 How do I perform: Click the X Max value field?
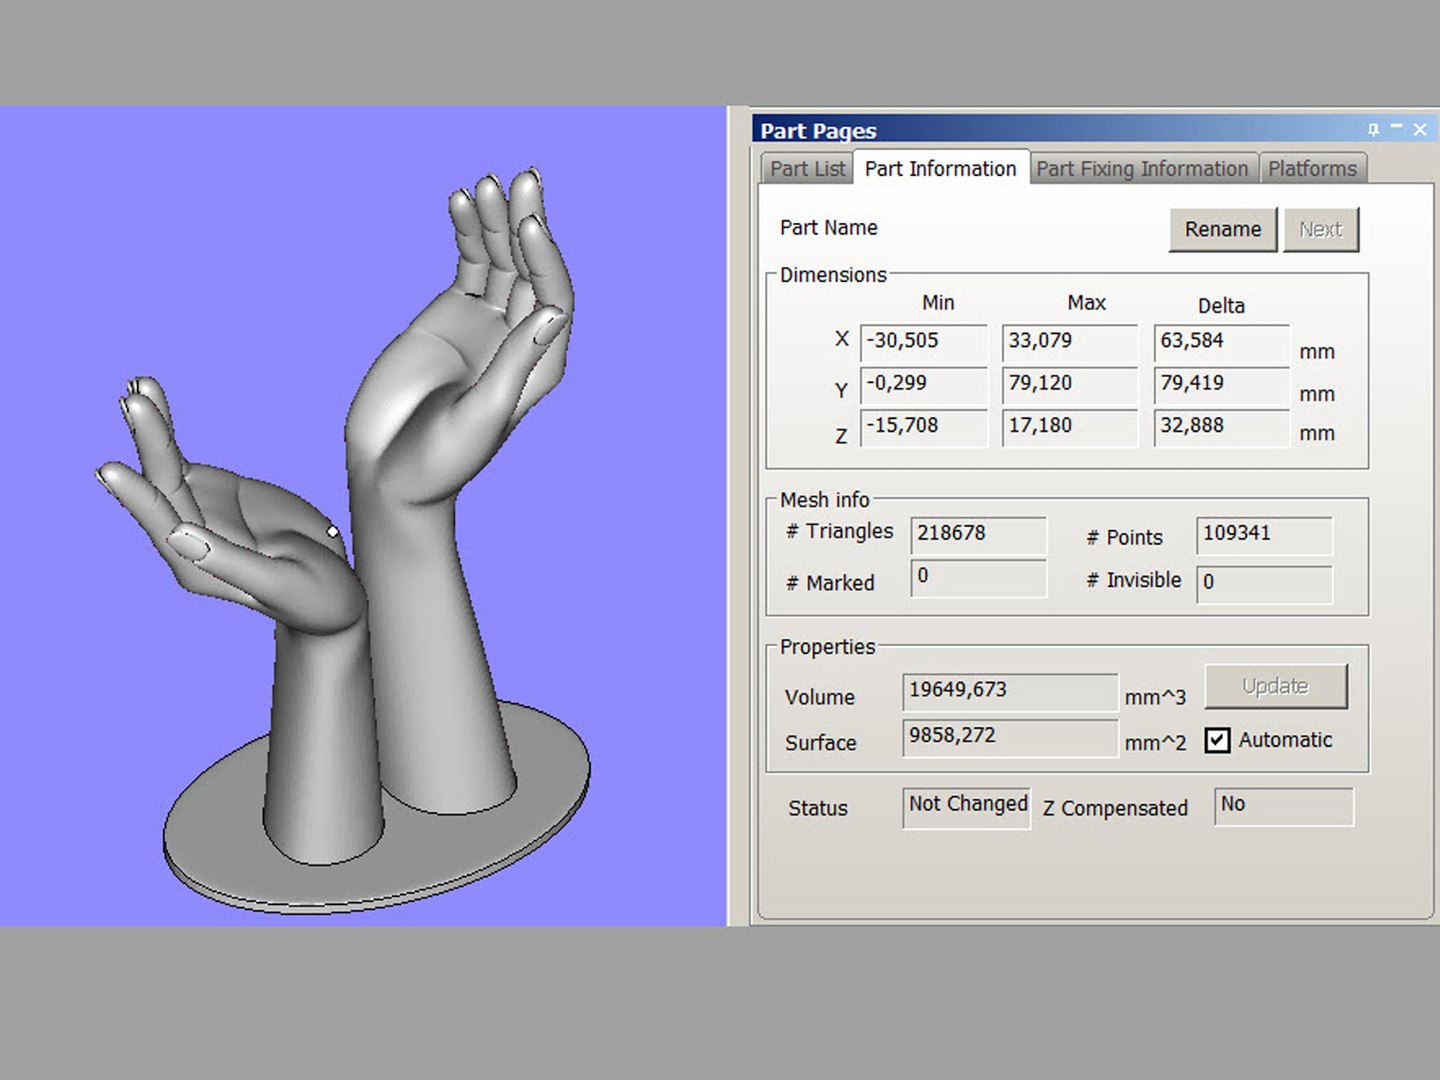(x=1070, y=342)
